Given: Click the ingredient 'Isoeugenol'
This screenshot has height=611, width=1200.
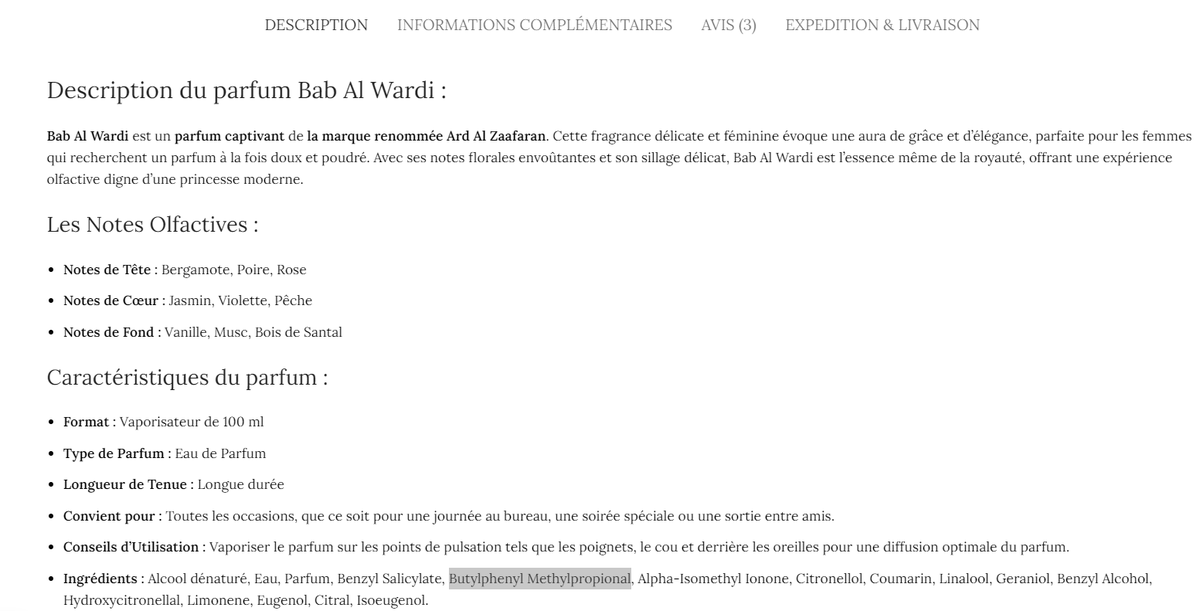Looking at the screenshot, I should (390, 601).
